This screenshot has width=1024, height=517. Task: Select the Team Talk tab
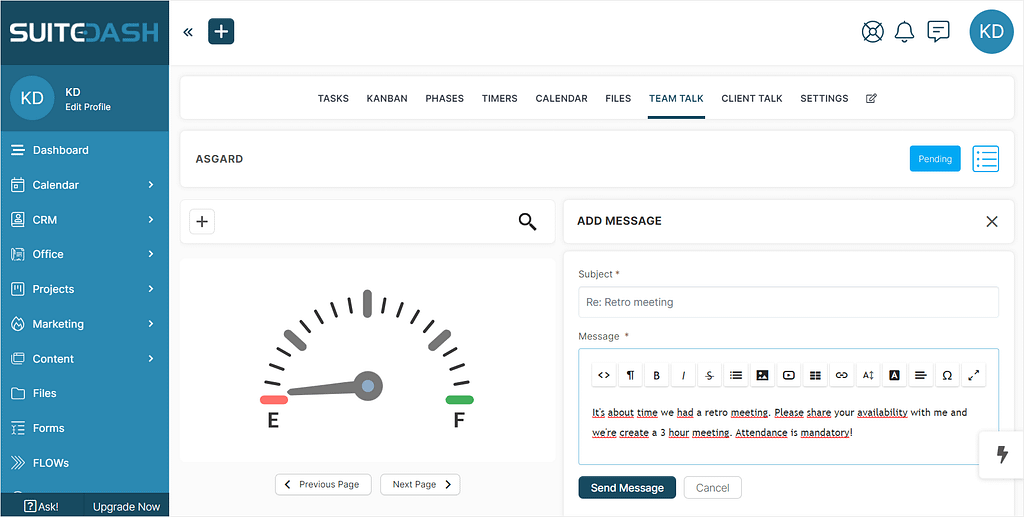(676, 99)
